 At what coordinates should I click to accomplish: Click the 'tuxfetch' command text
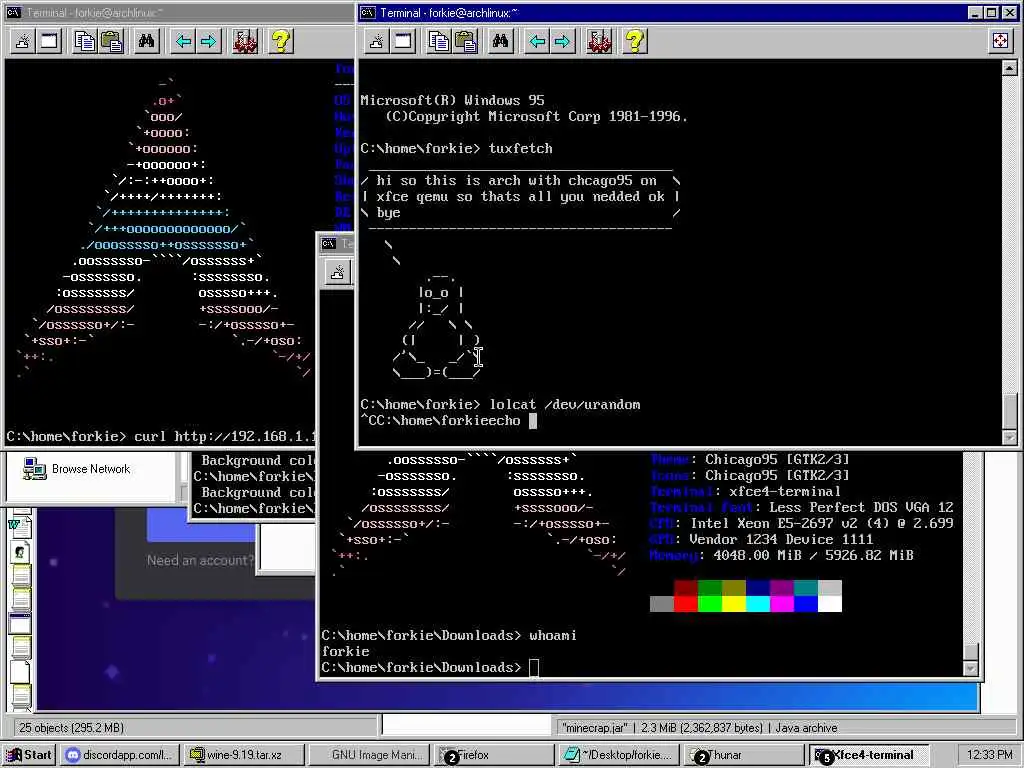coord(520,148)
